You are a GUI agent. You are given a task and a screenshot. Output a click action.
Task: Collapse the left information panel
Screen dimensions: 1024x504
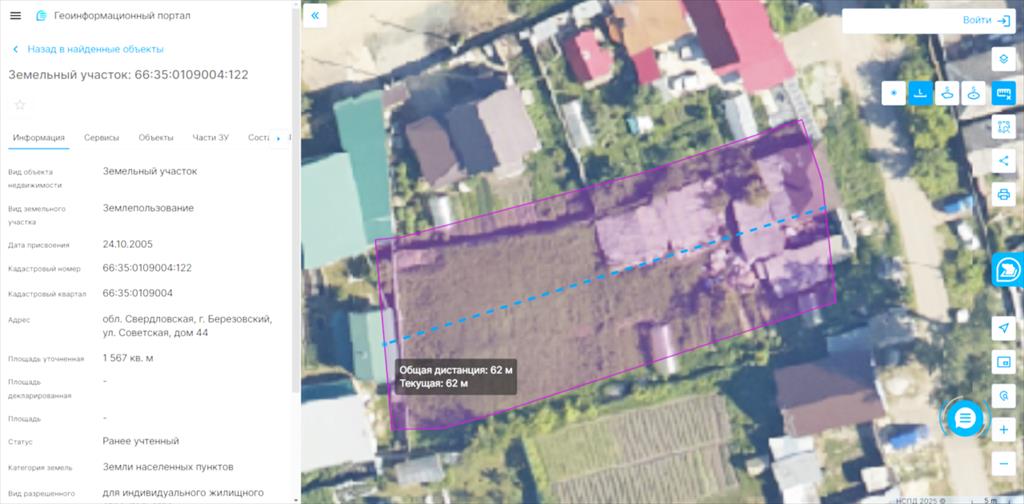click(315, 16)
